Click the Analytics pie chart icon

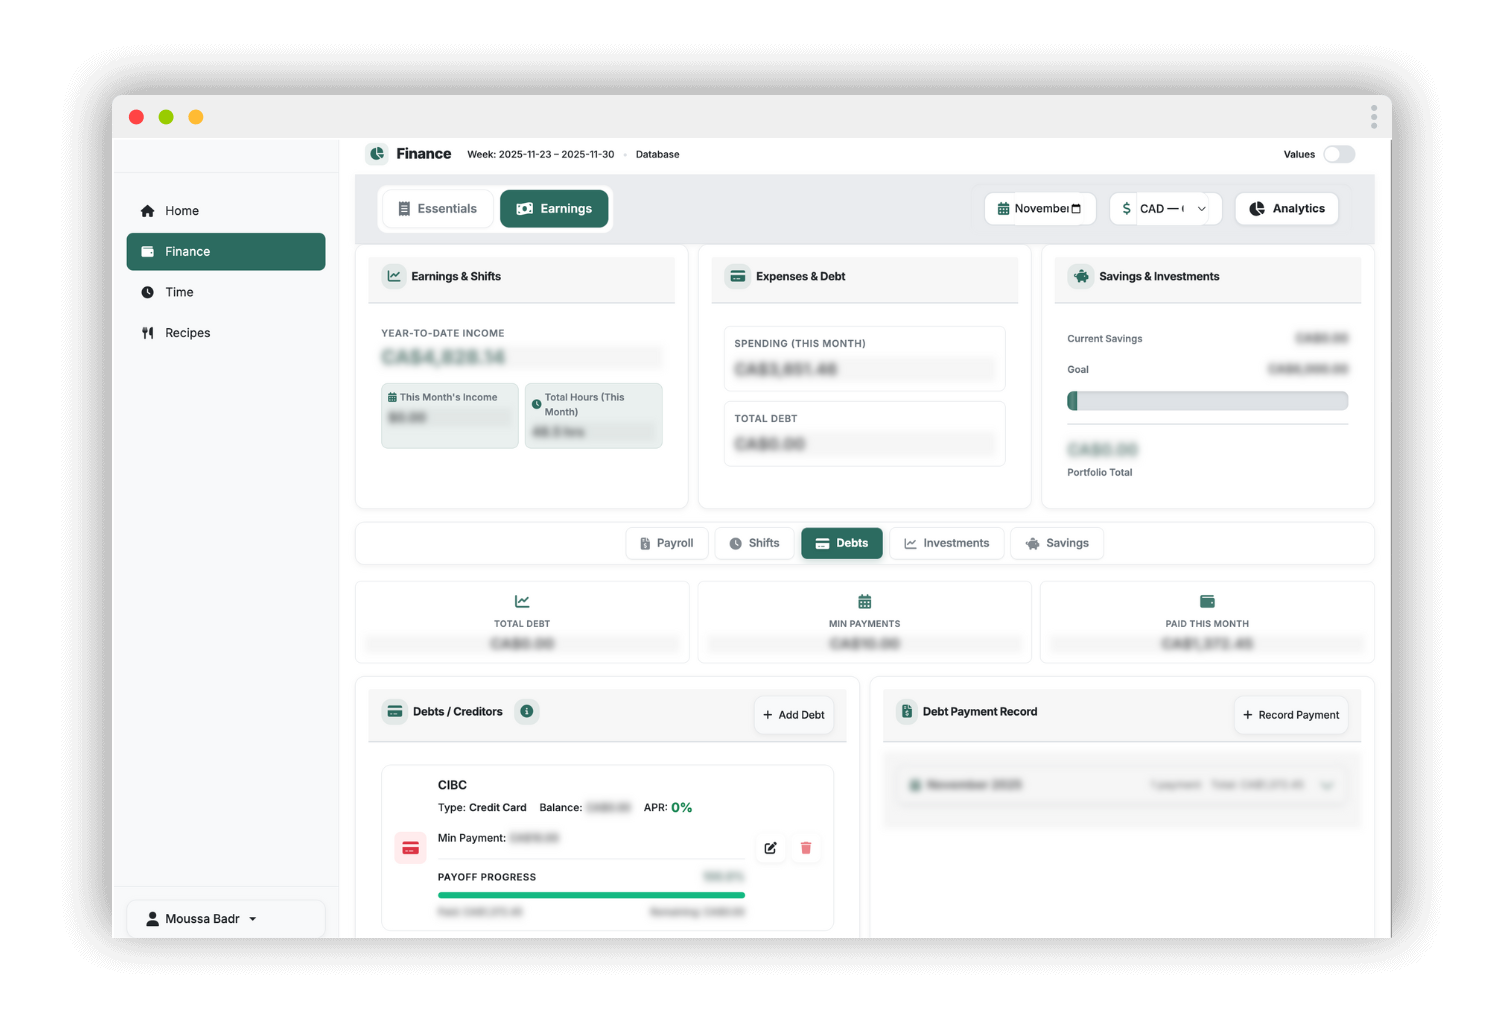(x=1258, y=208)
